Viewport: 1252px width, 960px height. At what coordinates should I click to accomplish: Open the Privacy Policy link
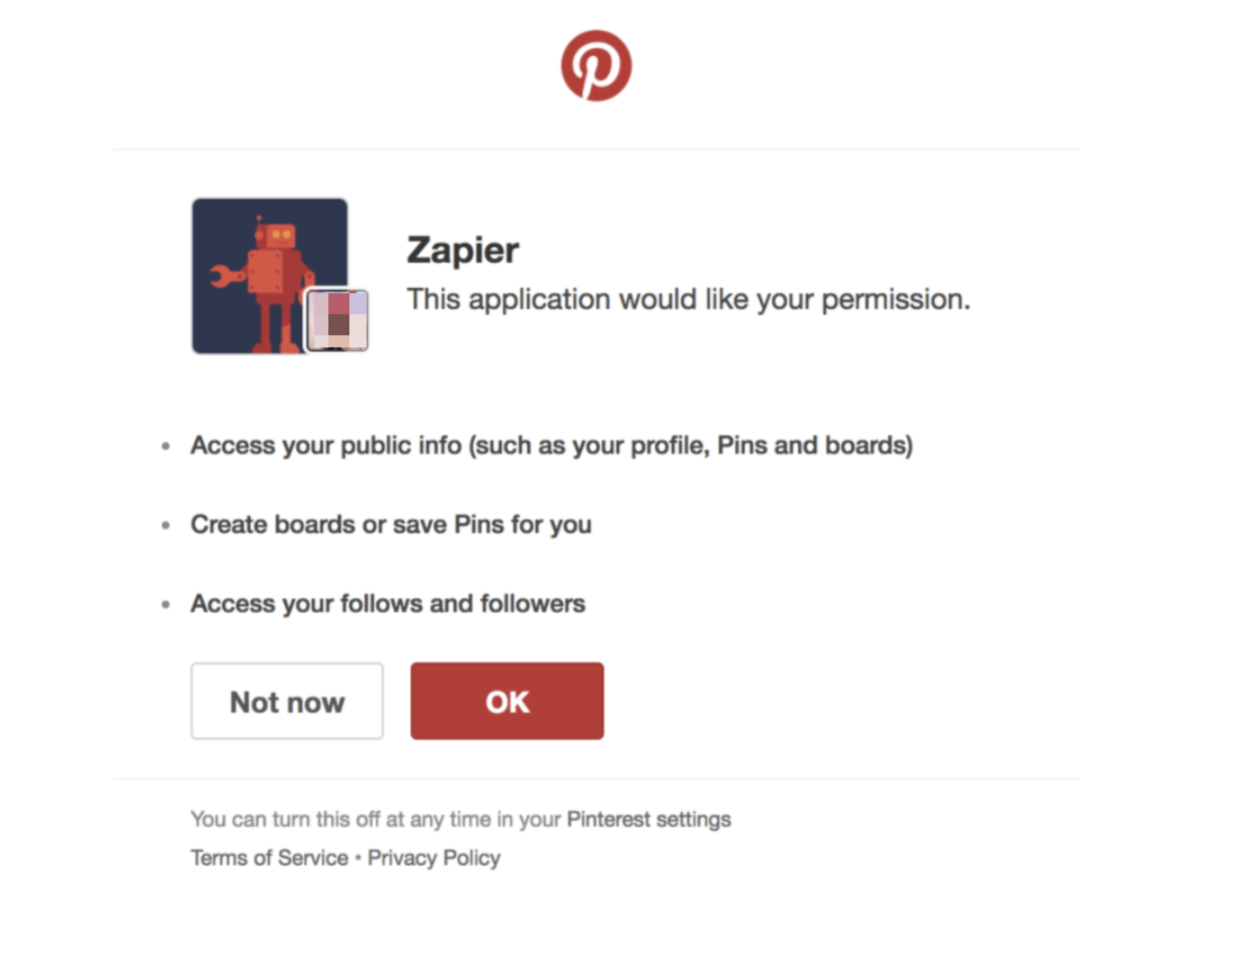(434, 858)
